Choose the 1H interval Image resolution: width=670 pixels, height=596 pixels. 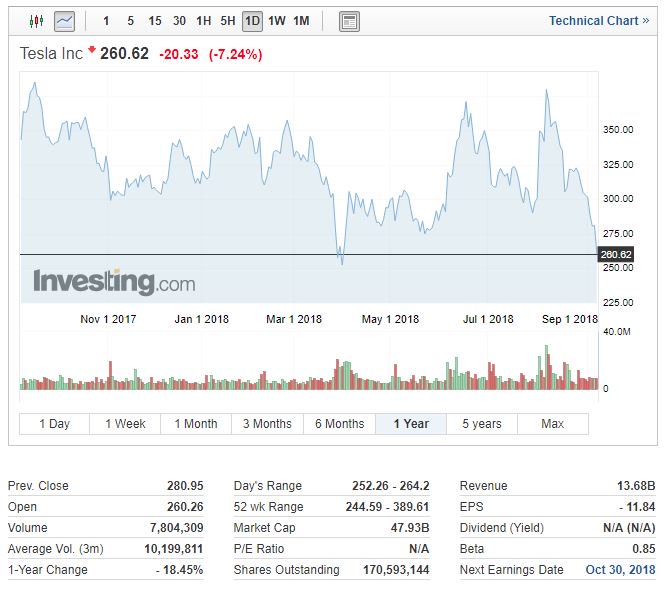203,21
